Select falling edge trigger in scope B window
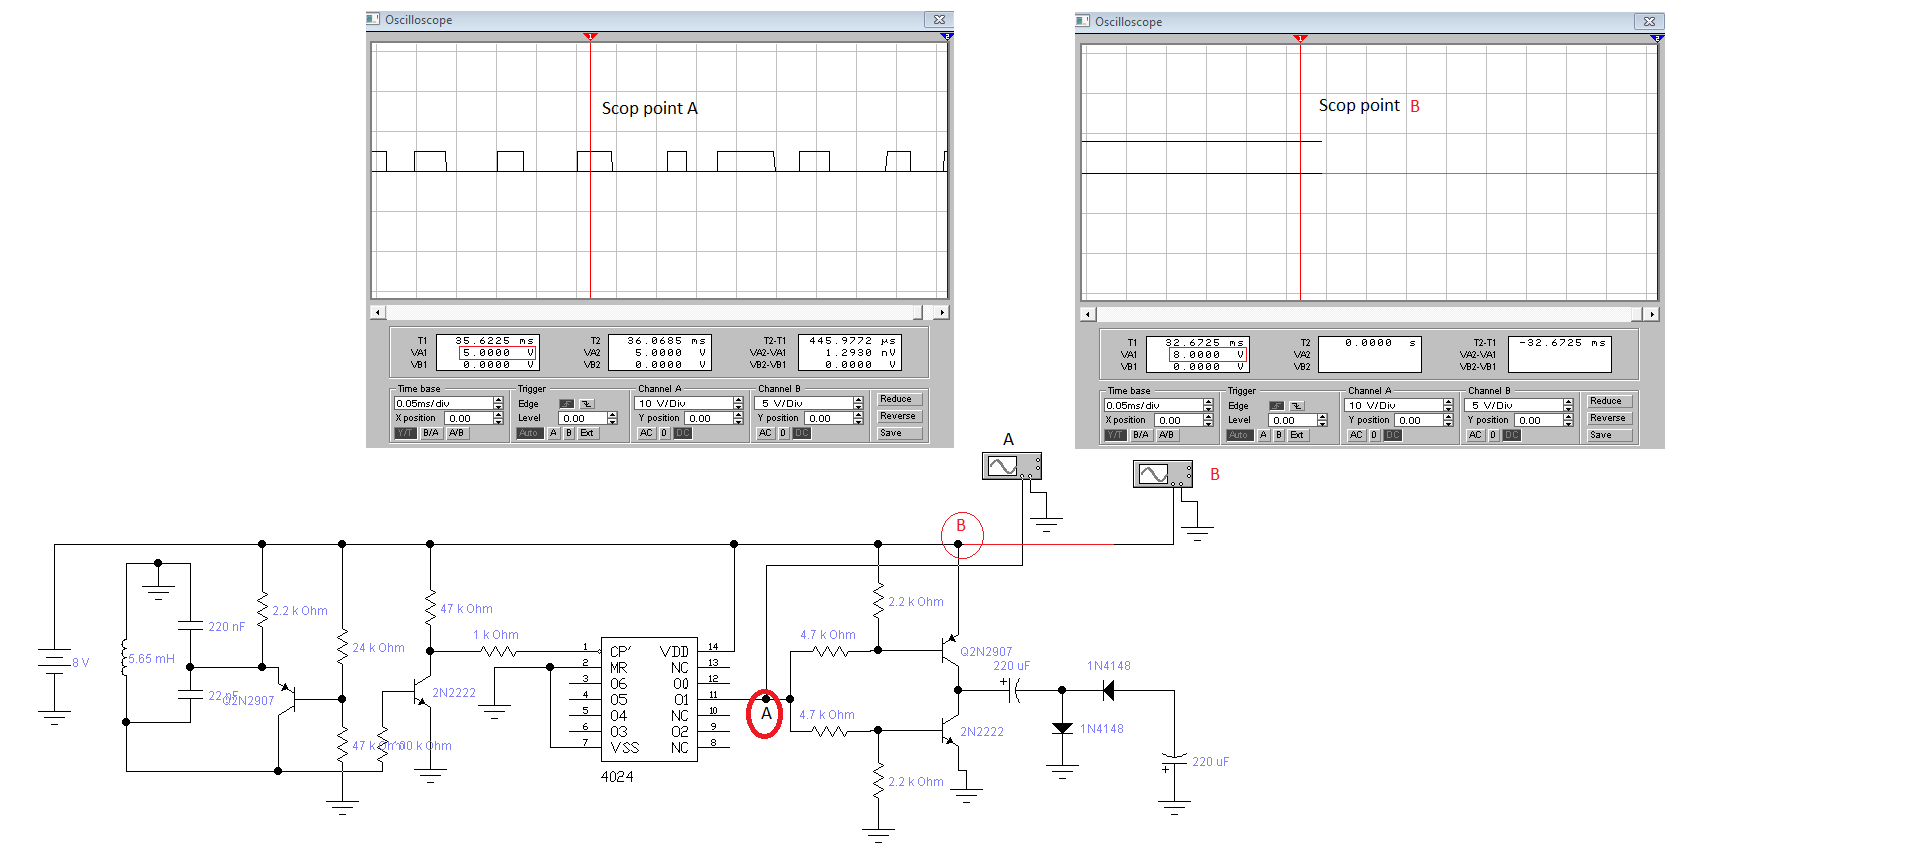 (1297, 406)
